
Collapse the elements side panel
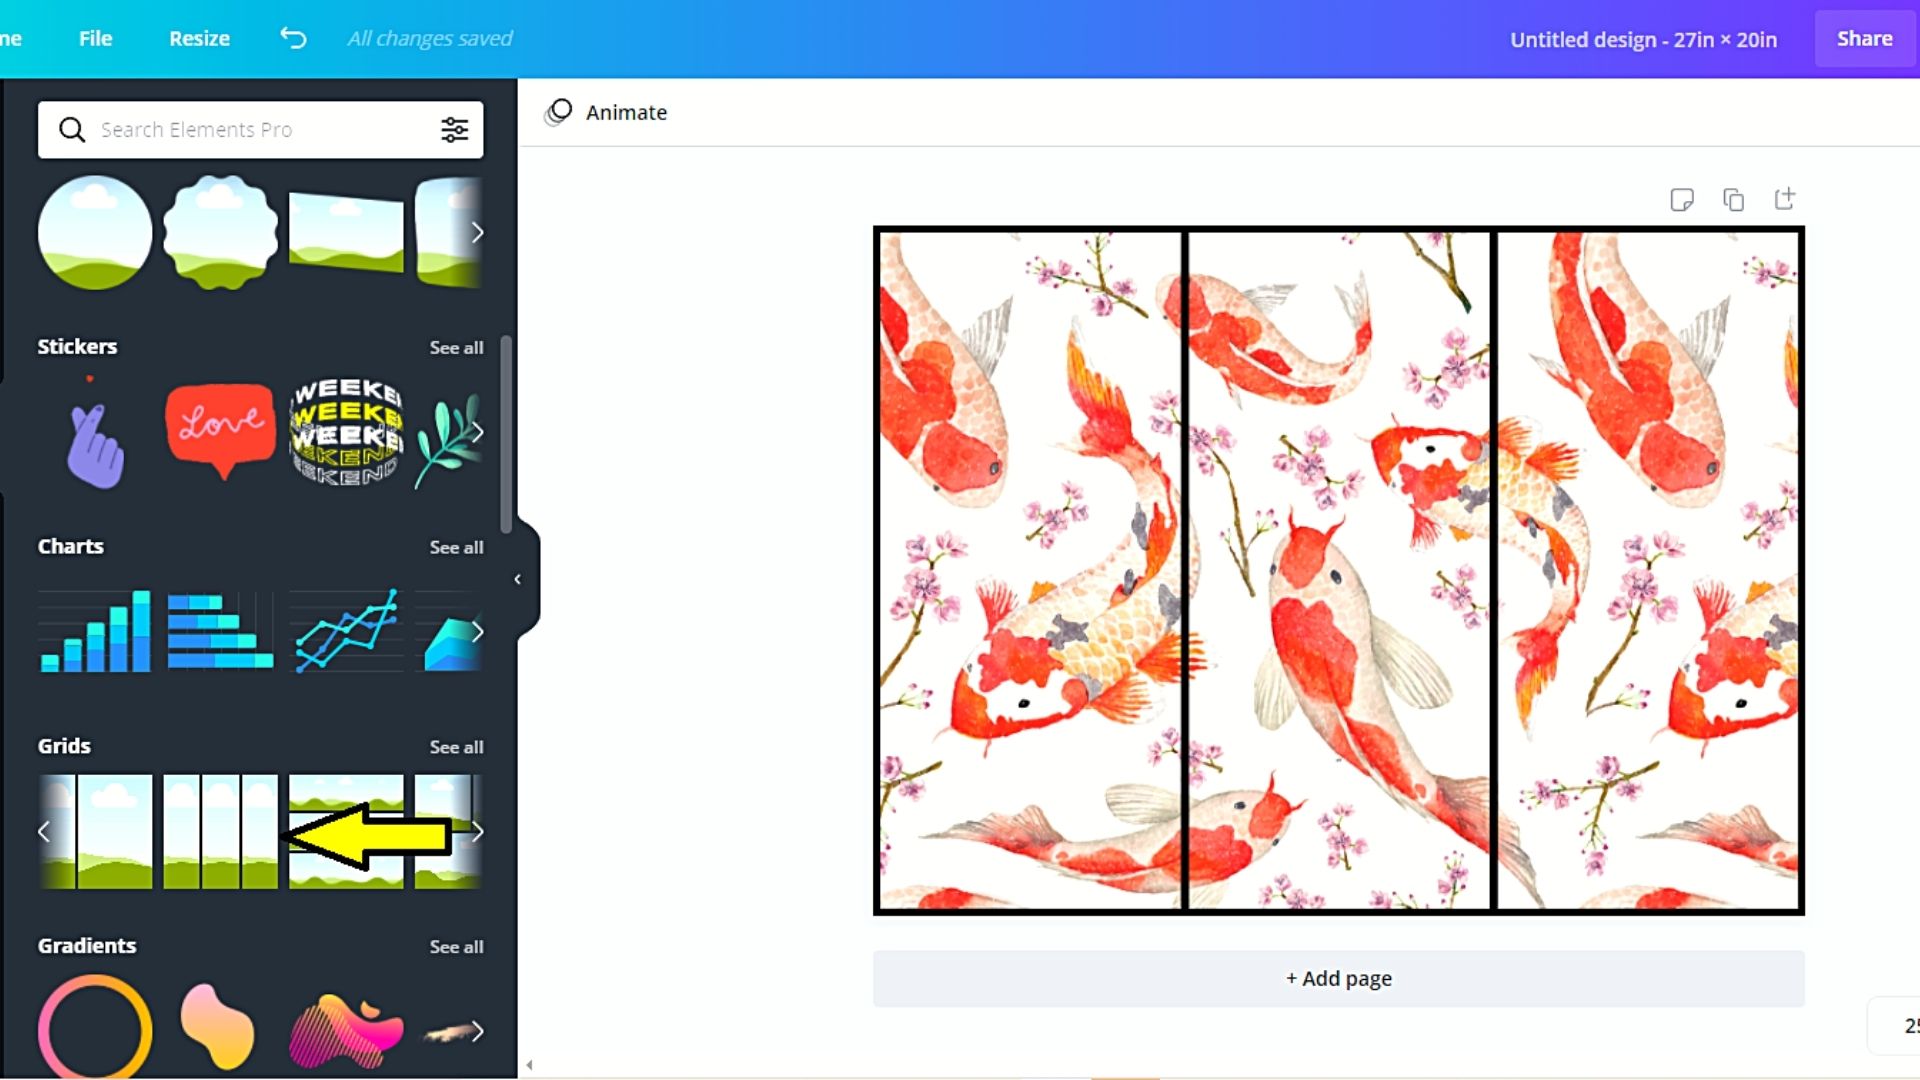tap(518, 578)
